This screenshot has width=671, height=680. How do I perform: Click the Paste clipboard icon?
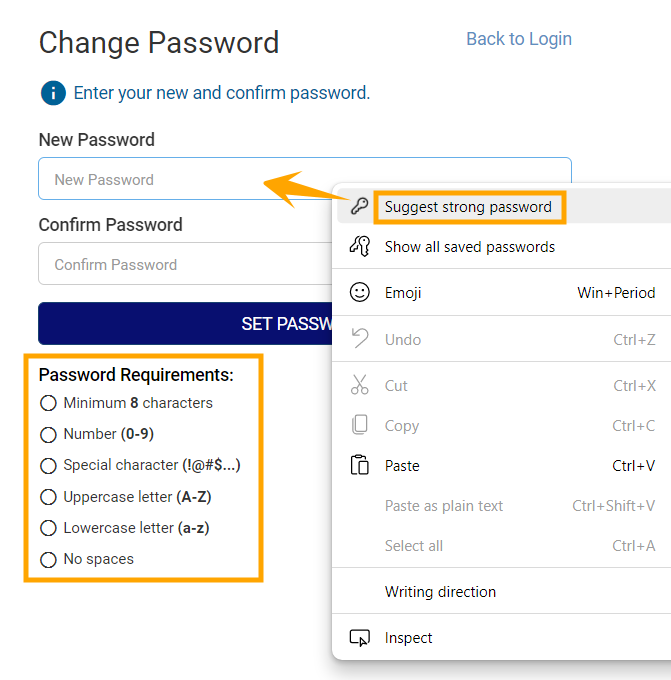tap(359, 465)
